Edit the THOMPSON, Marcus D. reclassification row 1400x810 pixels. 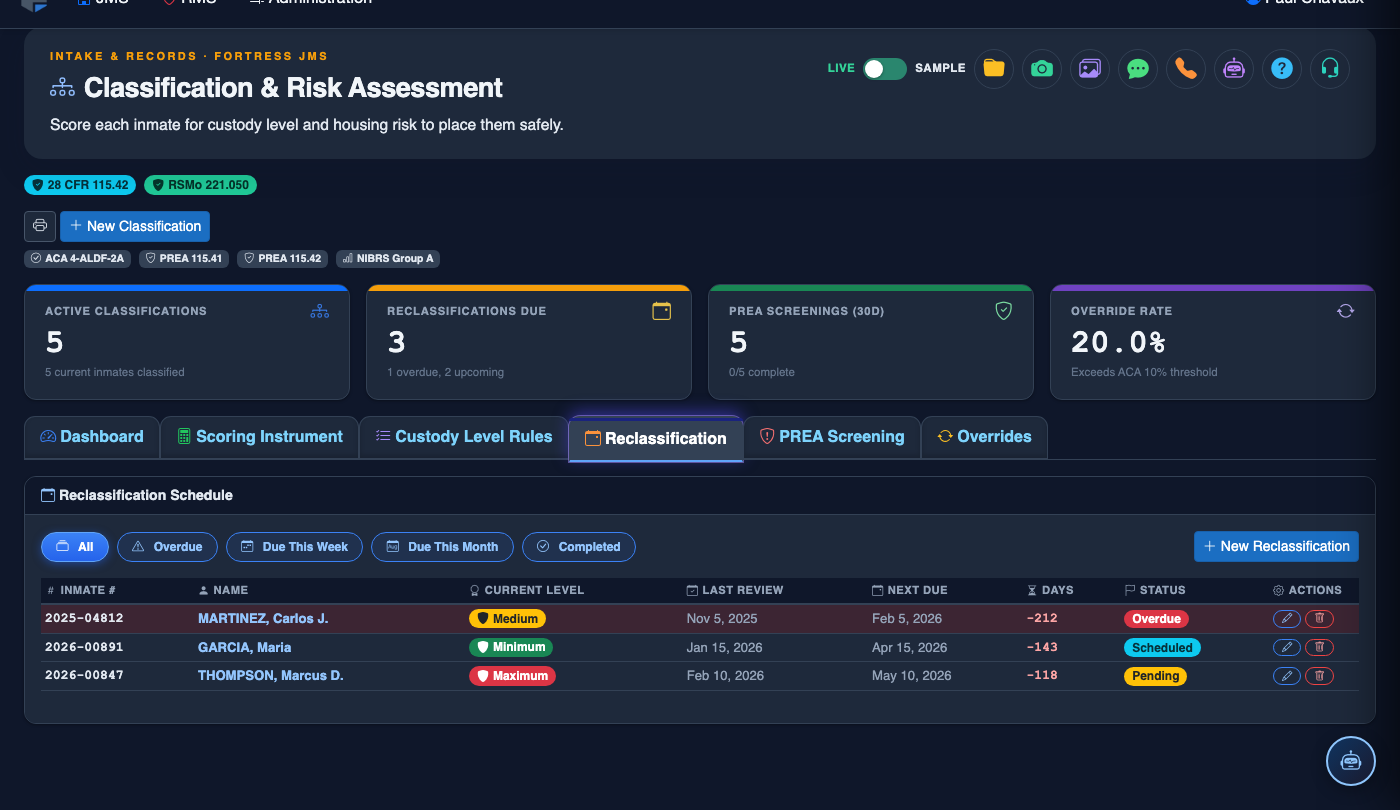click(x=1287, y=676)
